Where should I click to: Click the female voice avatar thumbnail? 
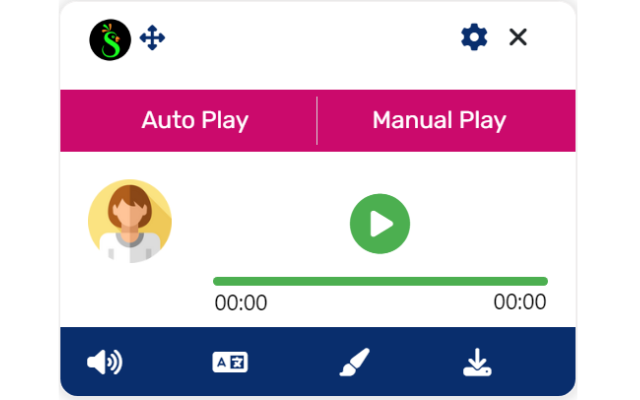tap(130, 221)
